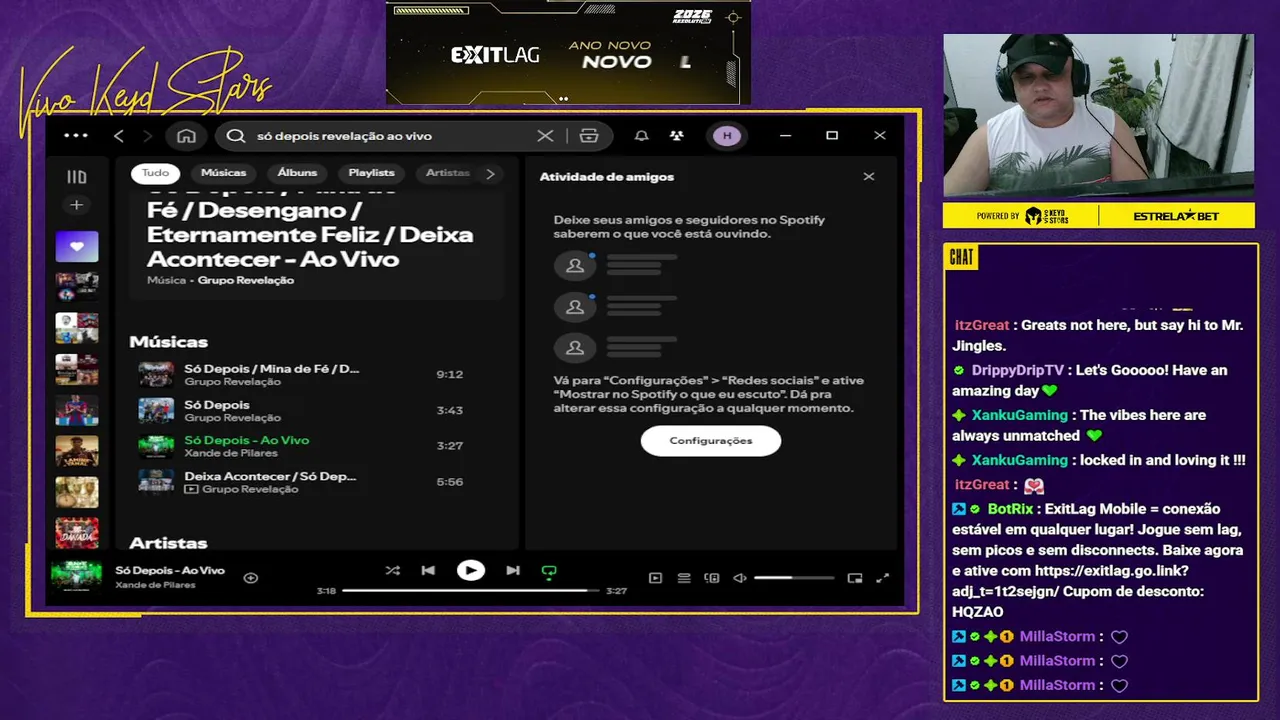Open Xande de Pilares link in player bar

(x=155, y=585)
